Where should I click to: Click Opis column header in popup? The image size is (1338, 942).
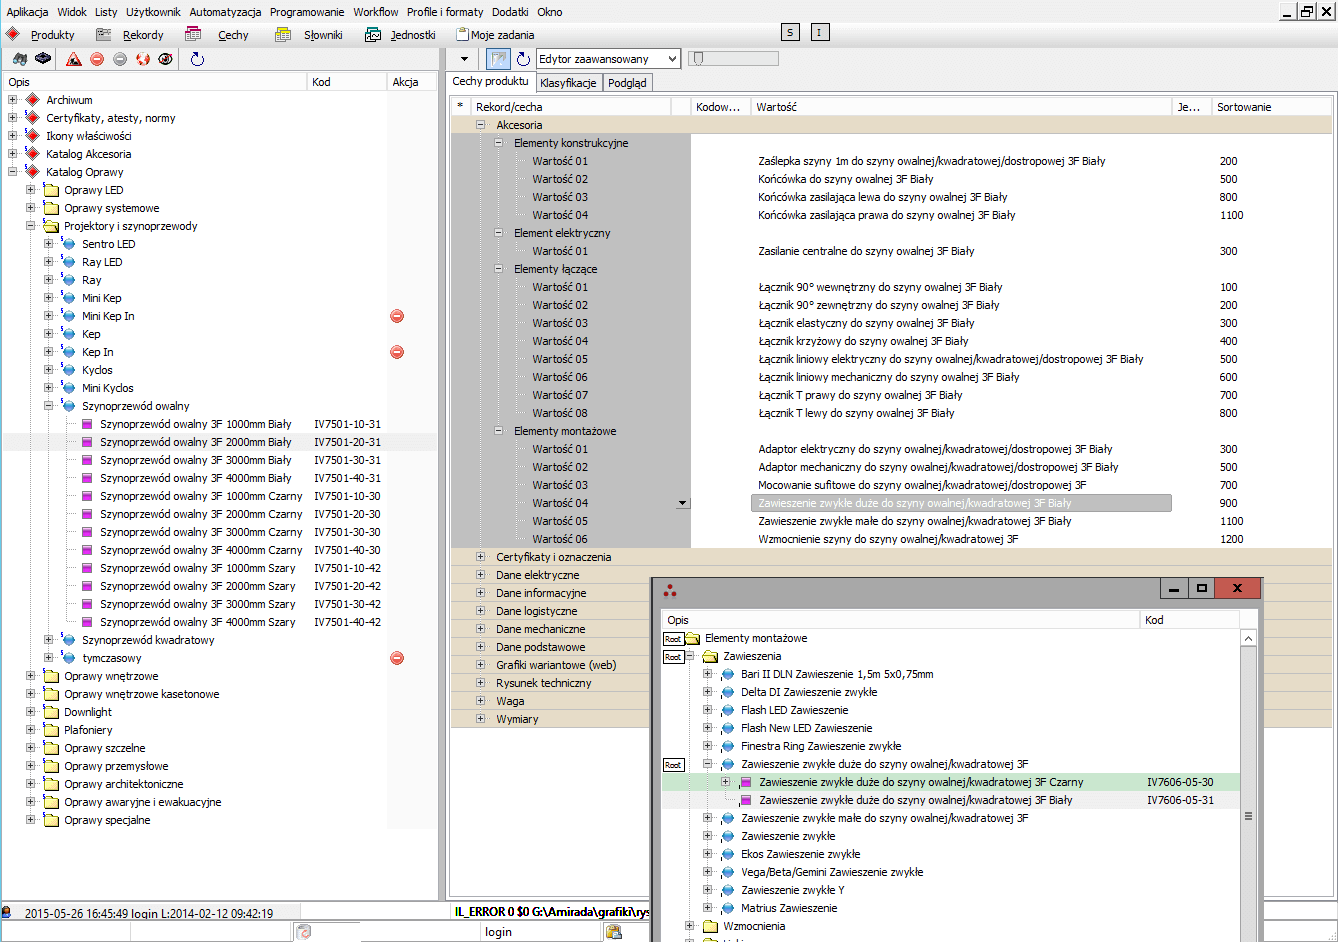[x=900, y=620]
